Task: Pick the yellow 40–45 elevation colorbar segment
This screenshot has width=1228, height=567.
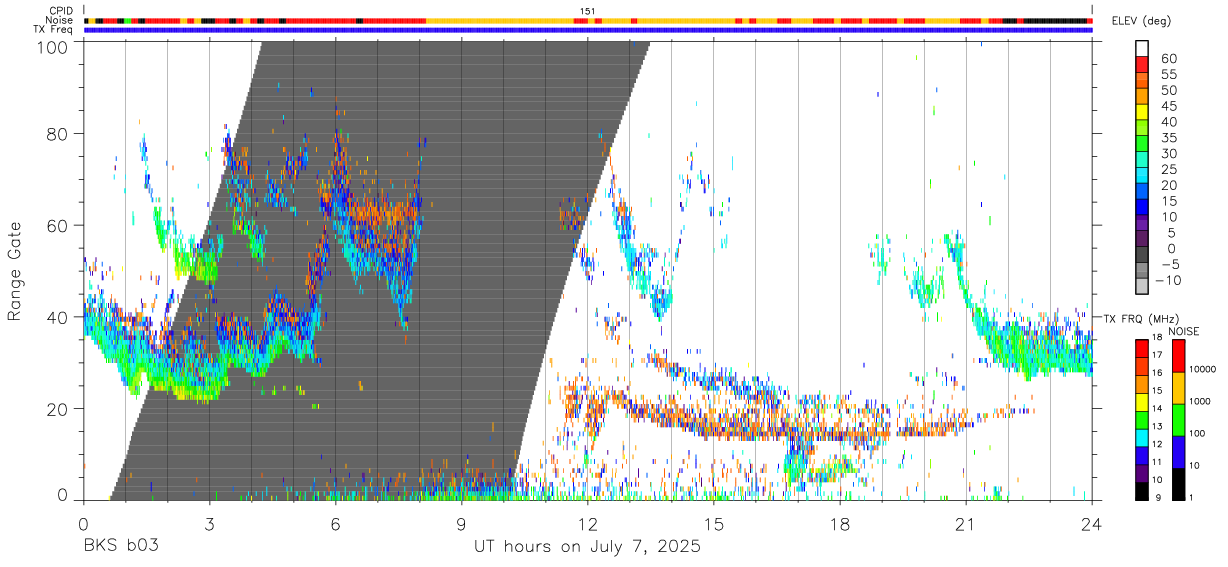Action: click(1143, 113)
